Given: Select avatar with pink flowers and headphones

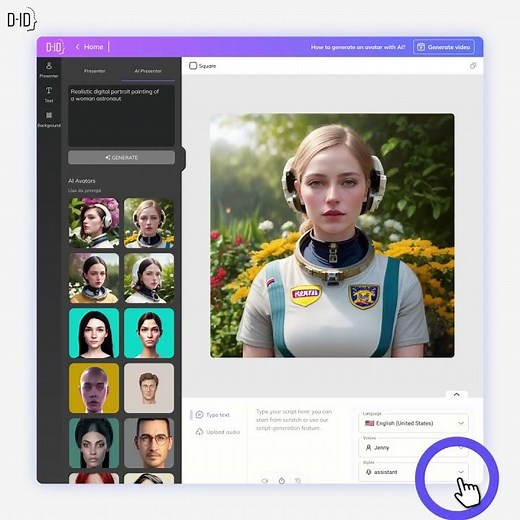Looking at the screenshot, I should point(94,223).
